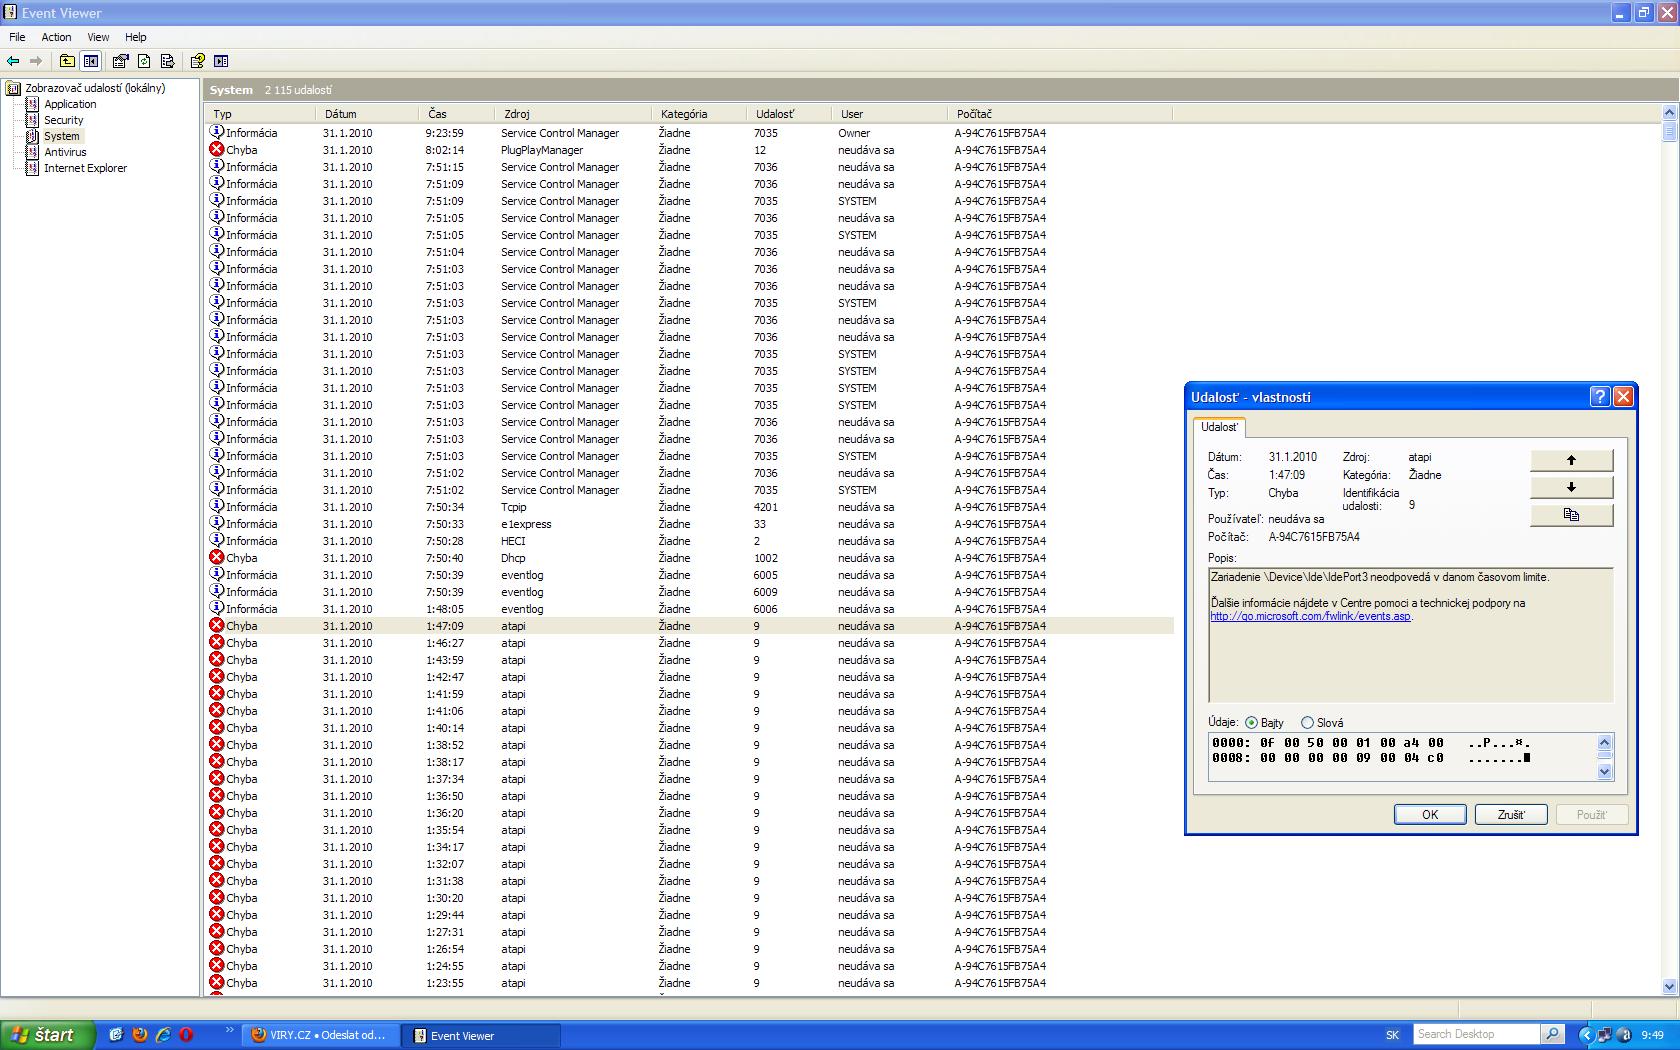Click the Export List toolbar icon
The height and width of the screenshot is (1050, 1680).
(167, 61)
